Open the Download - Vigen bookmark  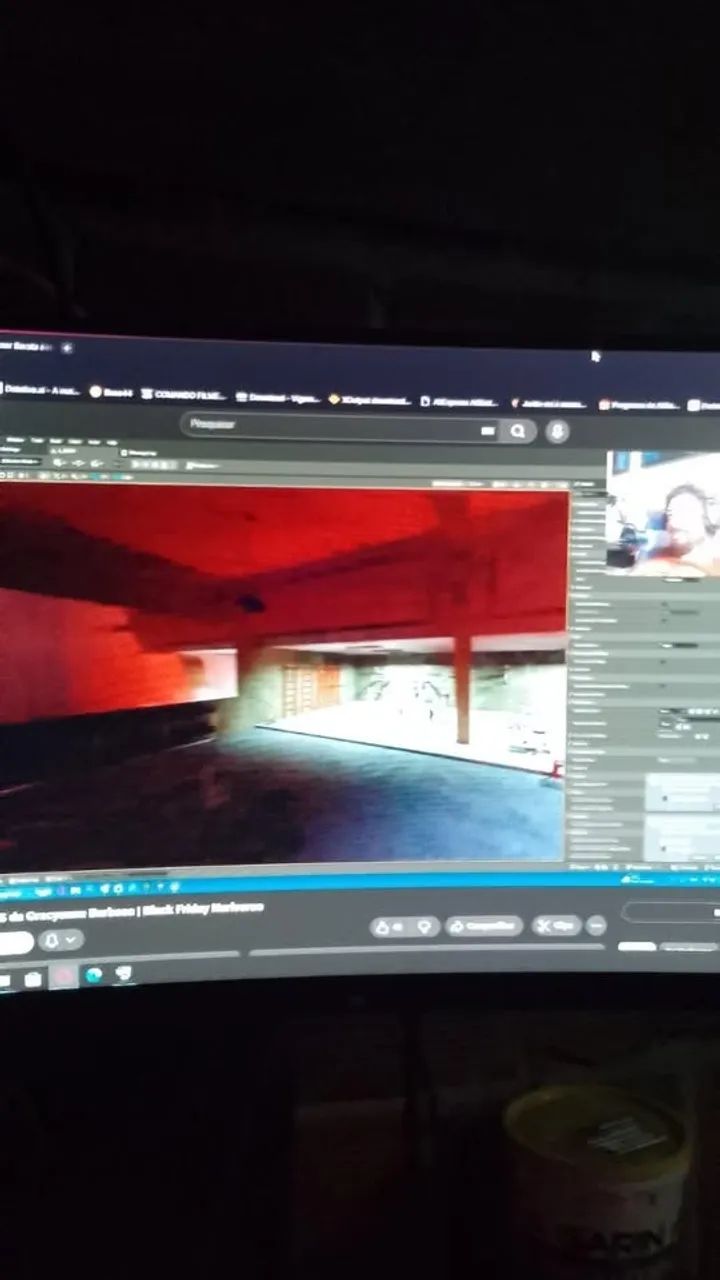pos(277,397)
